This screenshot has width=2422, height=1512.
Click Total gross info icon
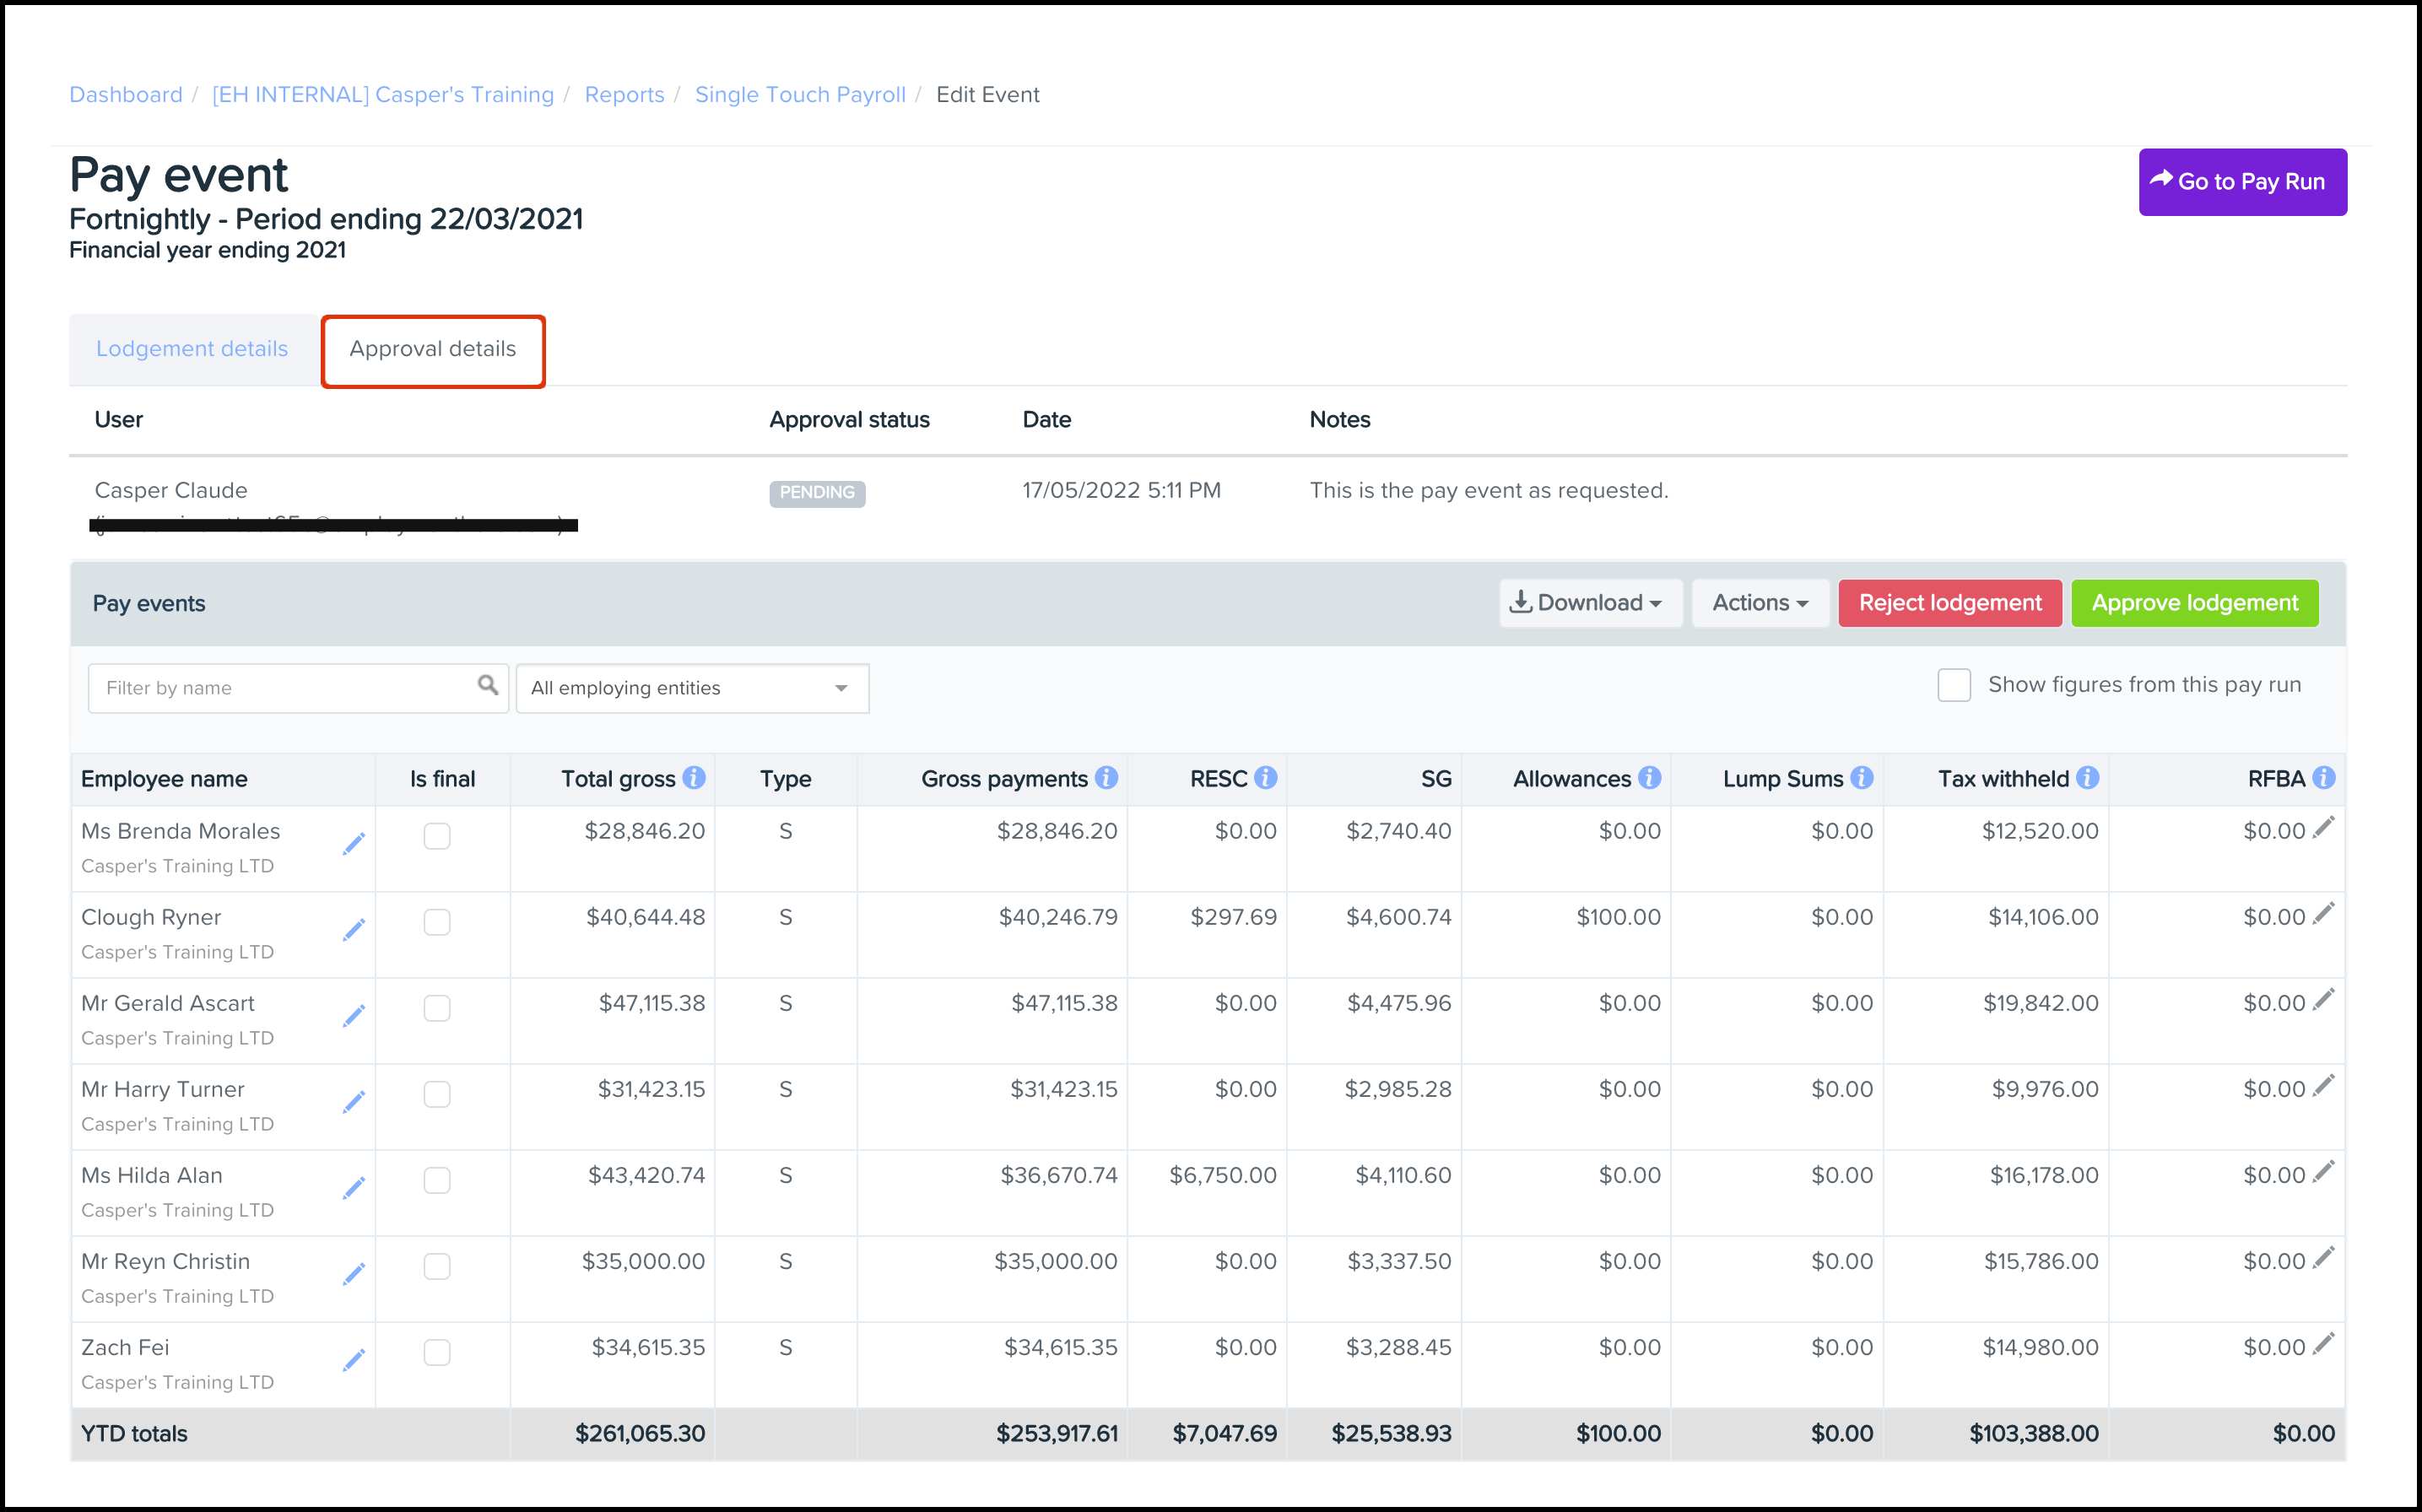[694, 778]
